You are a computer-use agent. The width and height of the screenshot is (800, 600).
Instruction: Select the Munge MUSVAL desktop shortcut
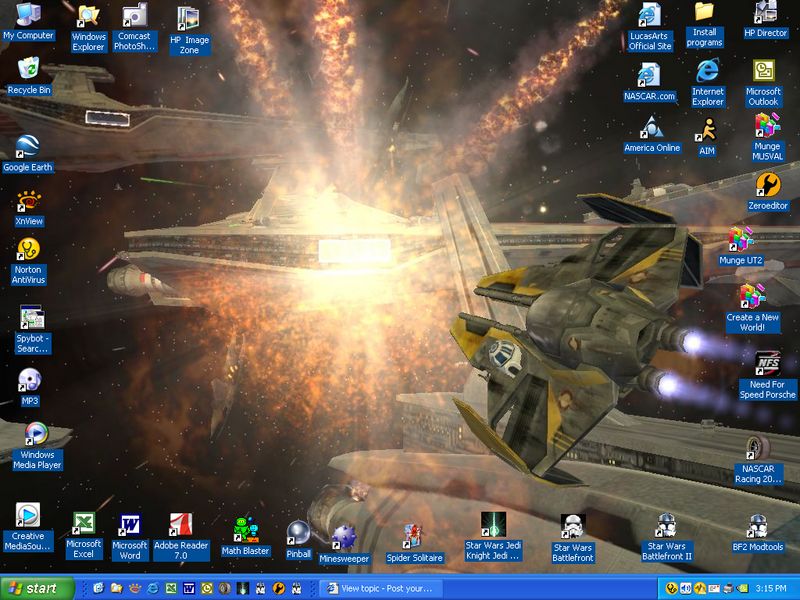[x=767, y=137]
